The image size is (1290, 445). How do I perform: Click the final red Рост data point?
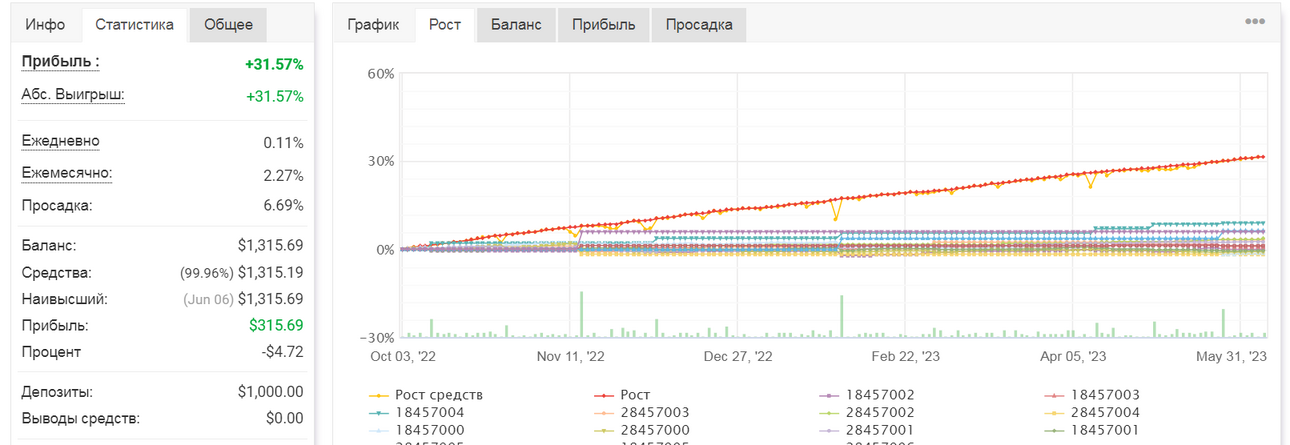click(1263, 156)
